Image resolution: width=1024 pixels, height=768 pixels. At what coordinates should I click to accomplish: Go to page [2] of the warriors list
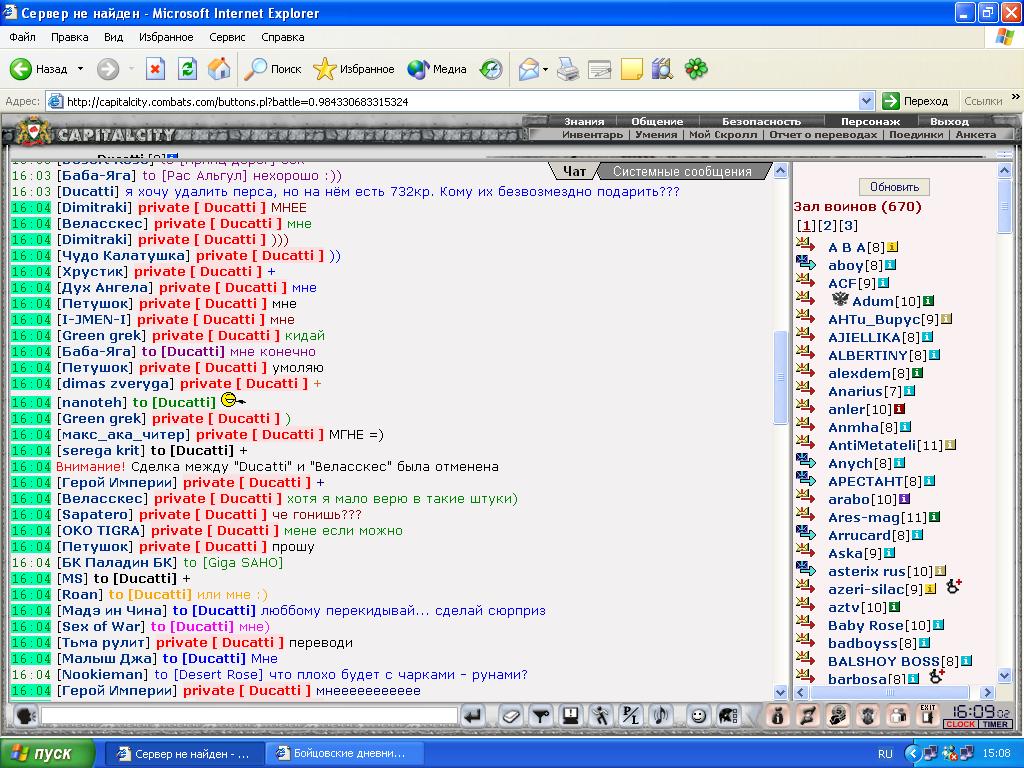[827, 225]
